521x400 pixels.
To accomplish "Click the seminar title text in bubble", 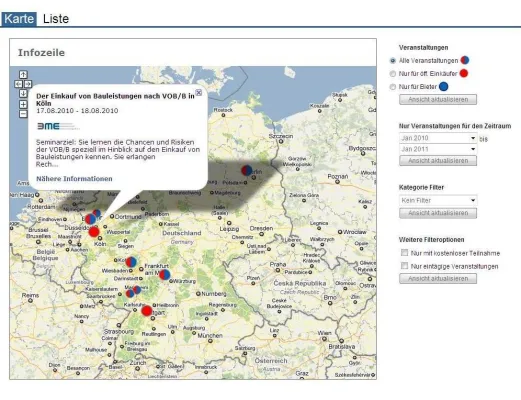I will 115,99.
